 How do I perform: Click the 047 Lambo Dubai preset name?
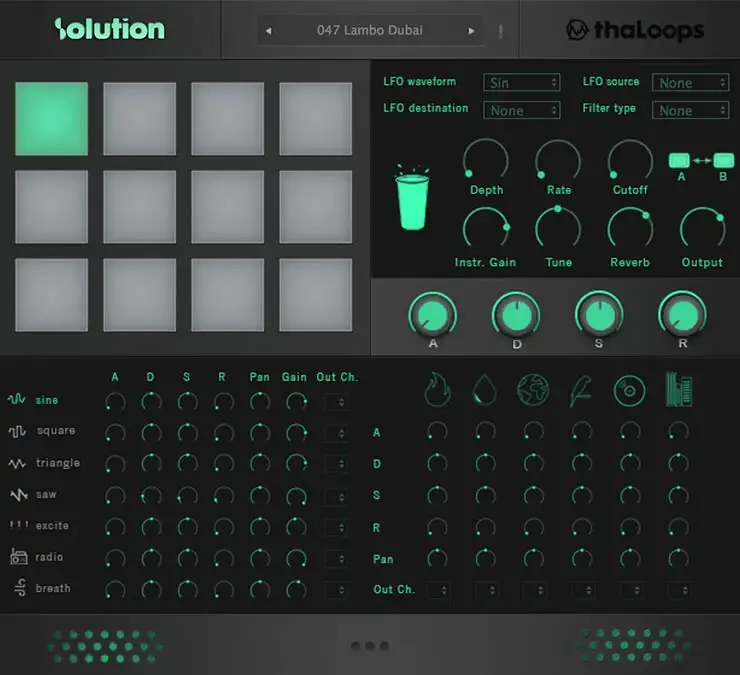[x=370, y=31]
